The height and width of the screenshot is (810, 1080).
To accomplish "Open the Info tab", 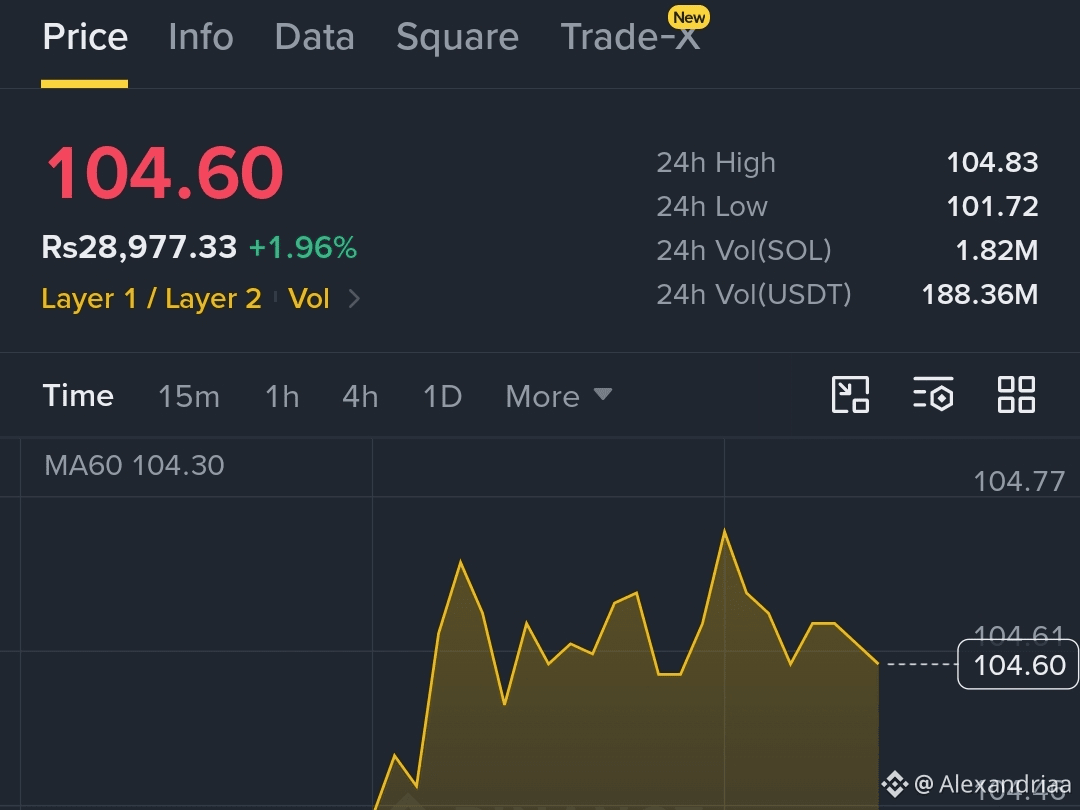I will click(201, 37).
